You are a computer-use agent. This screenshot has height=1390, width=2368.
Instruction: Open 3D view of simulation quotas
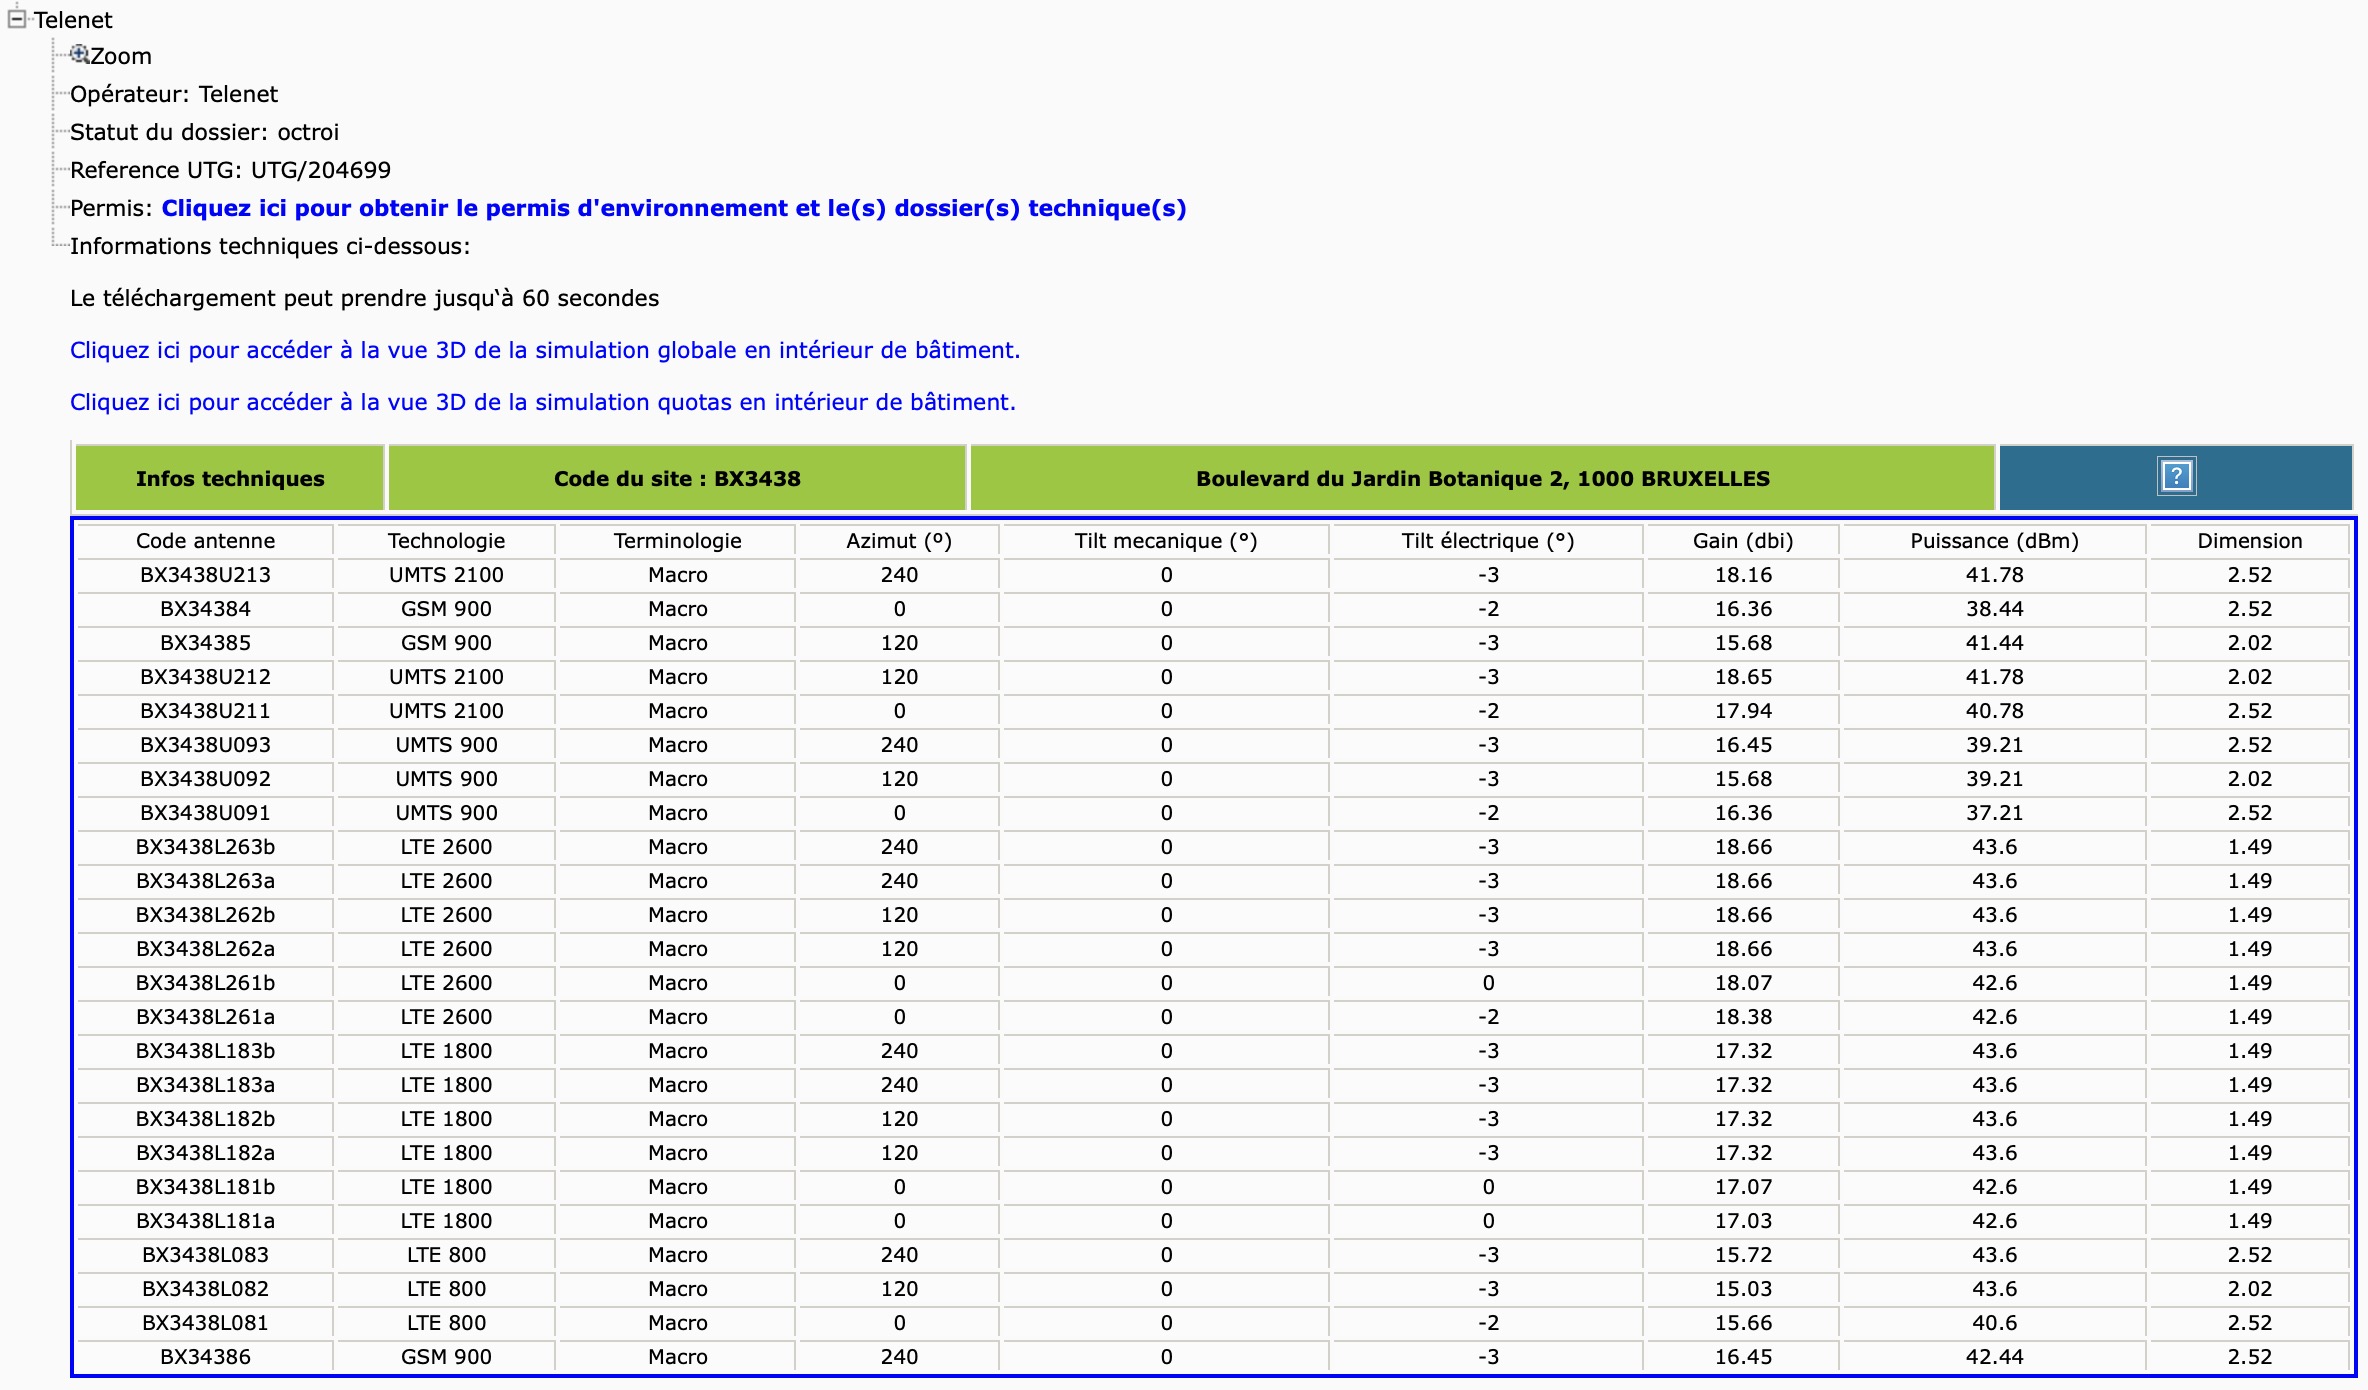543,402
